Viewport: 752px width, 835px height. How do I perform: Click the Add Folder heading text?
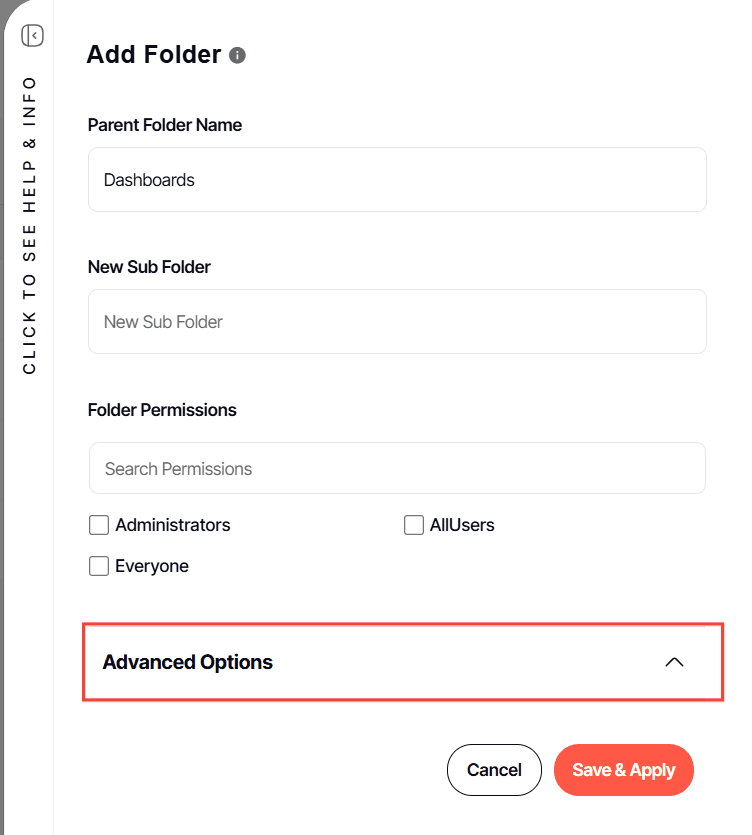(x=154, y=55)
